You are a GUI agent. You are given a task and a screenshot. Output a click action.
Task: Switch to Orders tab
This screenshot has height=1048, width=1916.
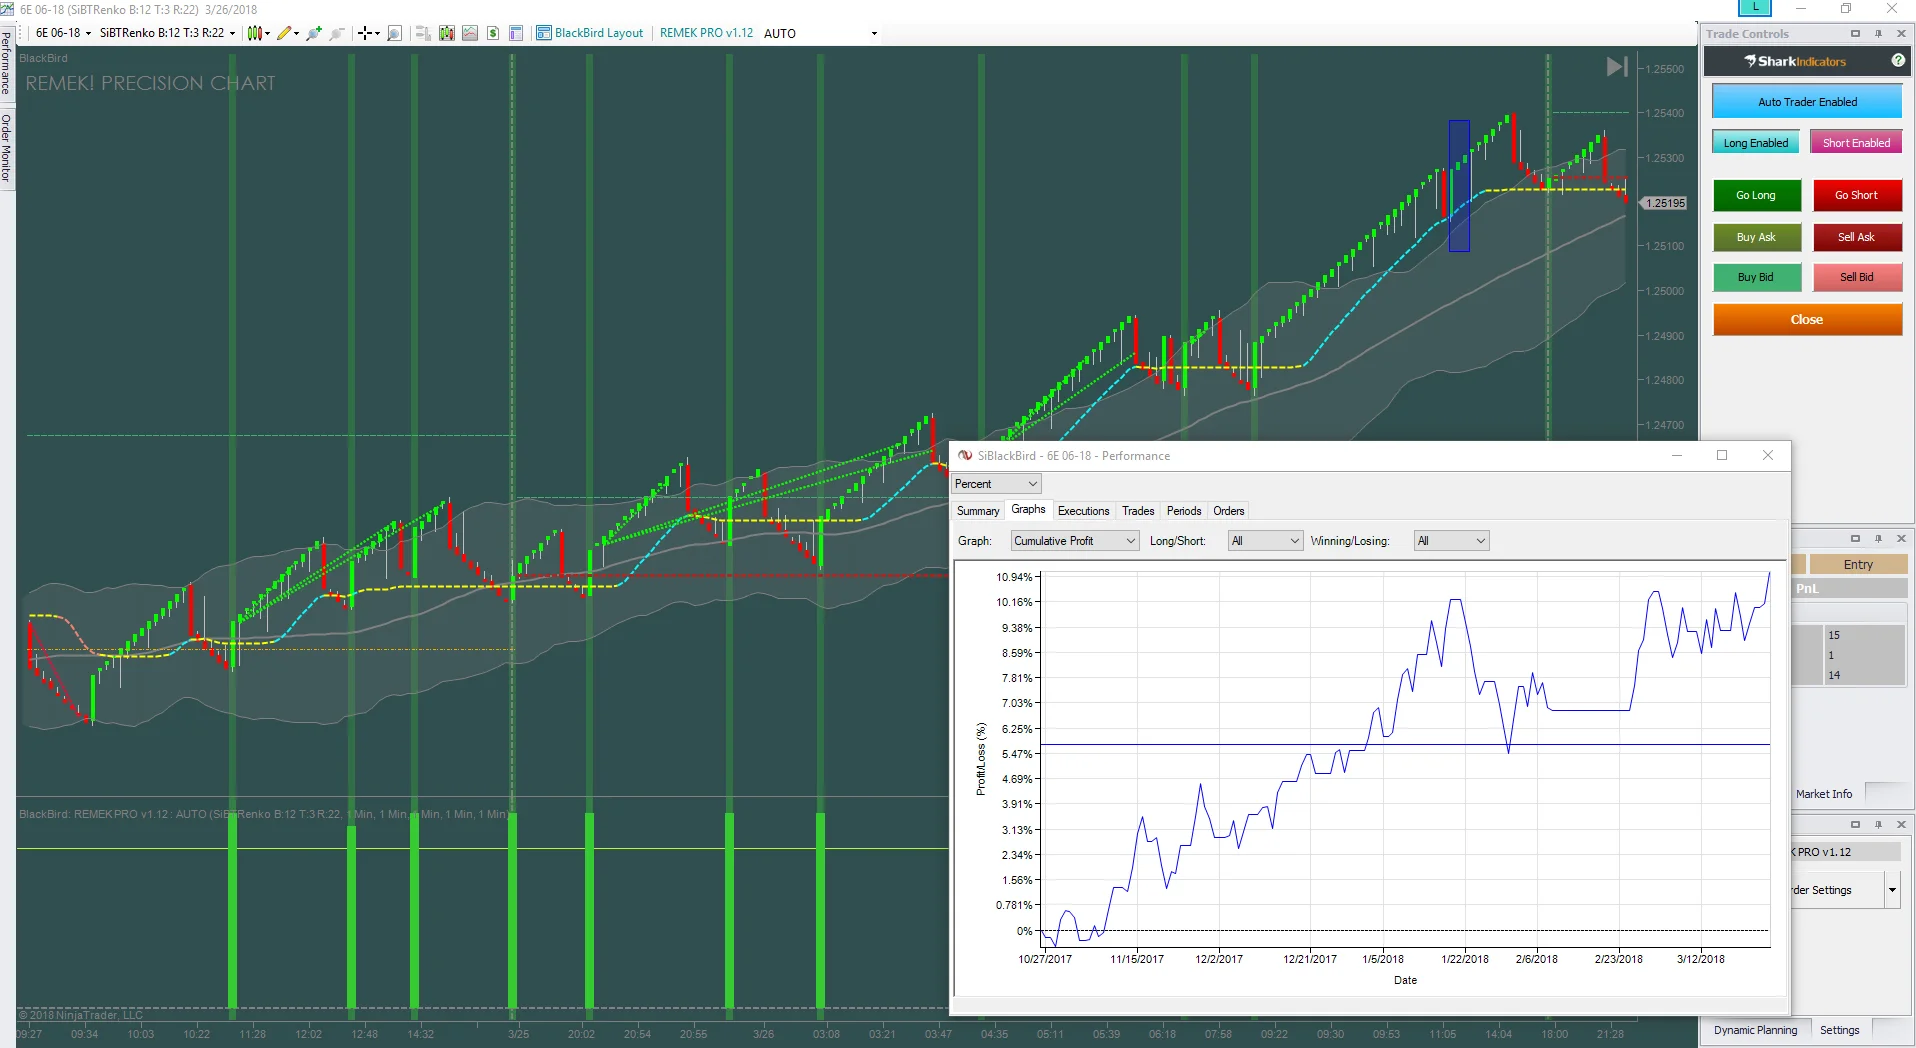point(1228,511)
